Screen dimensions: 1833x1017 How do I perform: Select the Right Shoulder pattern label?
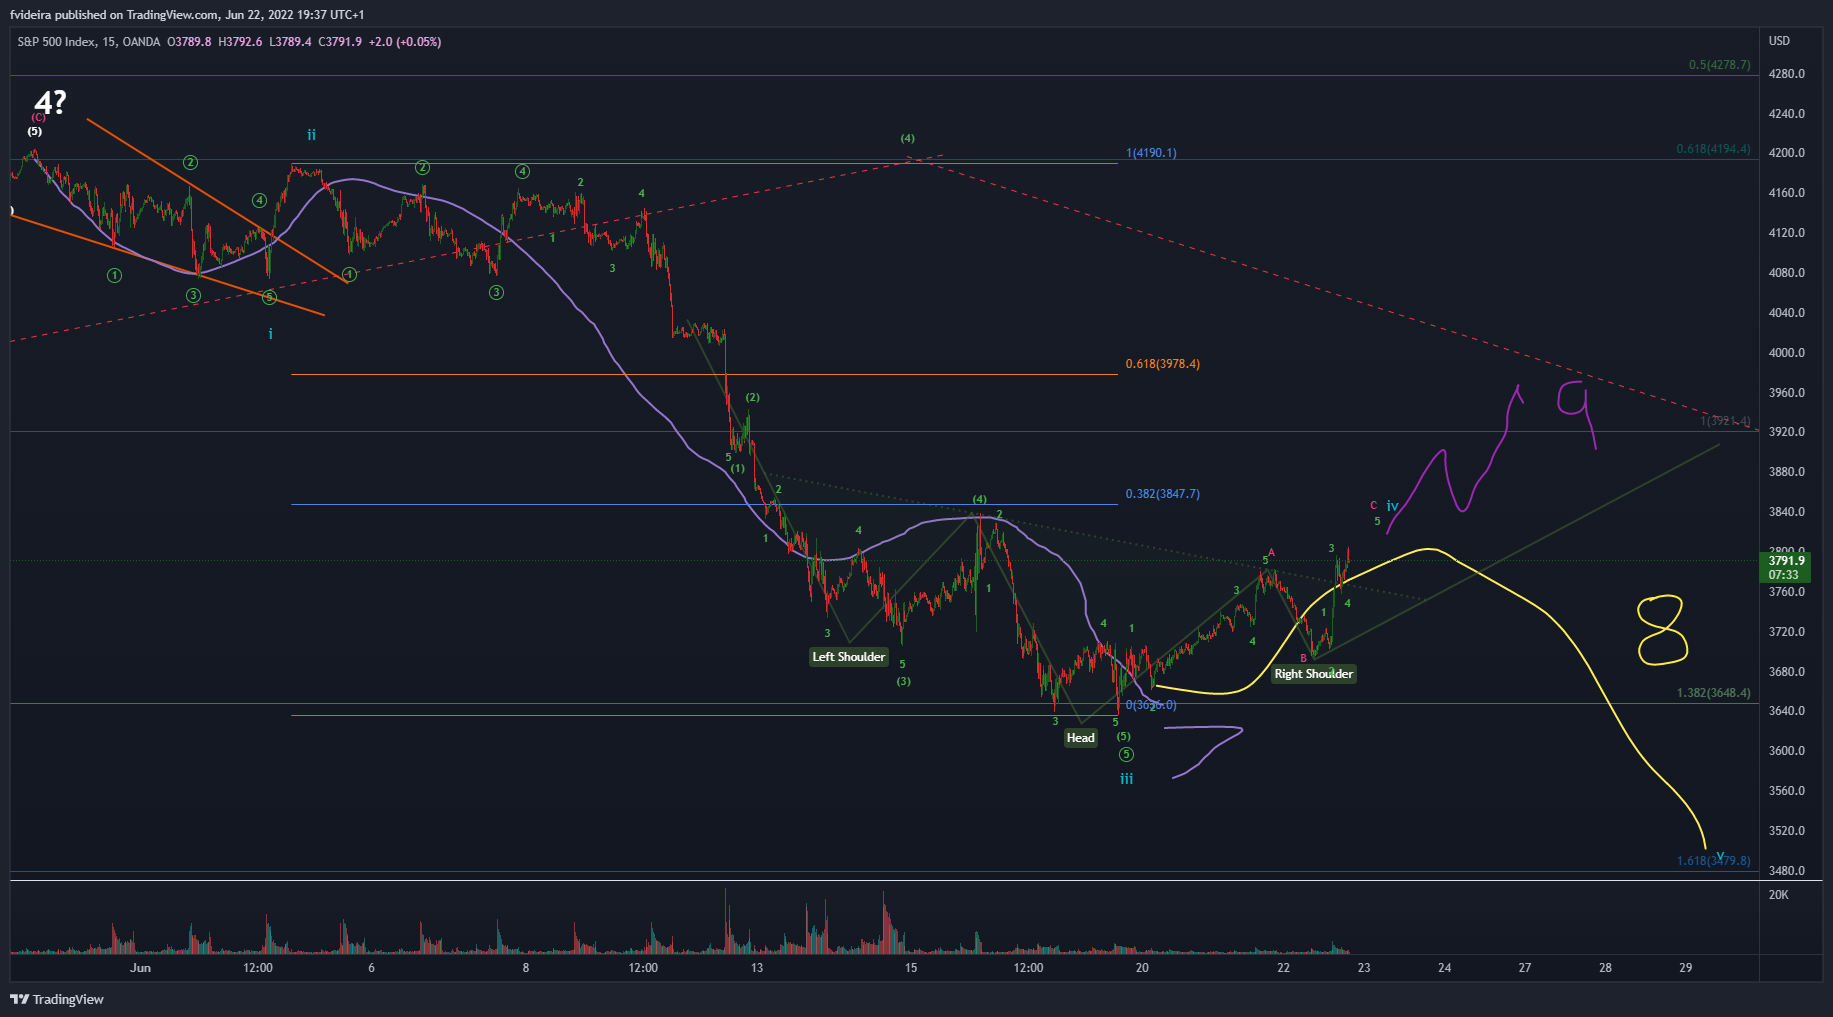1313,674
